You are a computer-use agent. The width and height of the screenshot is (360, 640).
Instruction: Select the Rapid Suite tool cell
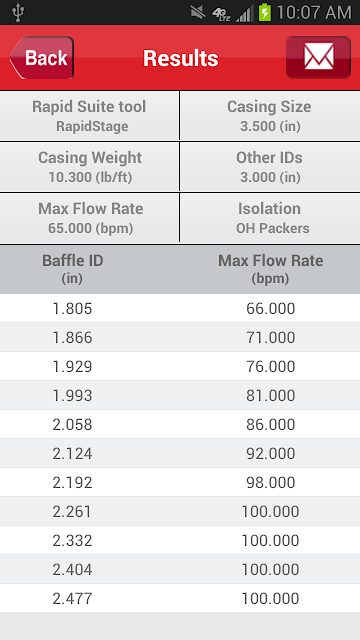coord(89,116)
